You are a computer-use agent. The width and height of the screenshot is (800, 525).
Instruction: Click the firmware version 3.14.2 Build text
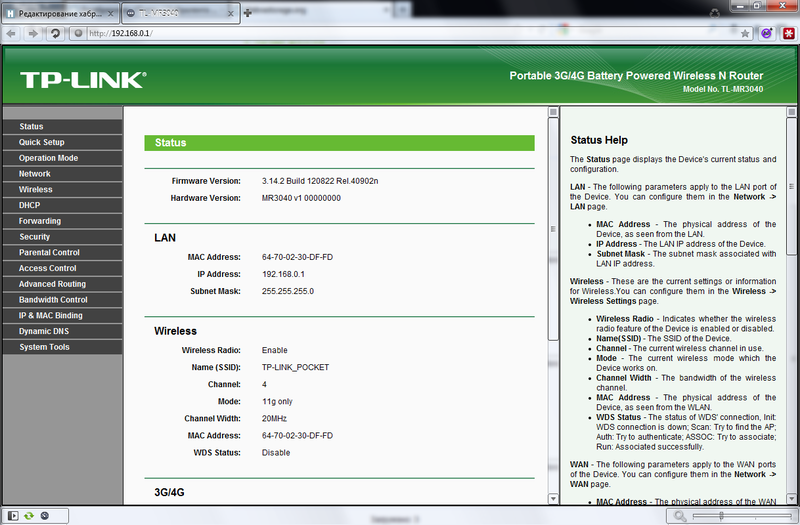320,181
